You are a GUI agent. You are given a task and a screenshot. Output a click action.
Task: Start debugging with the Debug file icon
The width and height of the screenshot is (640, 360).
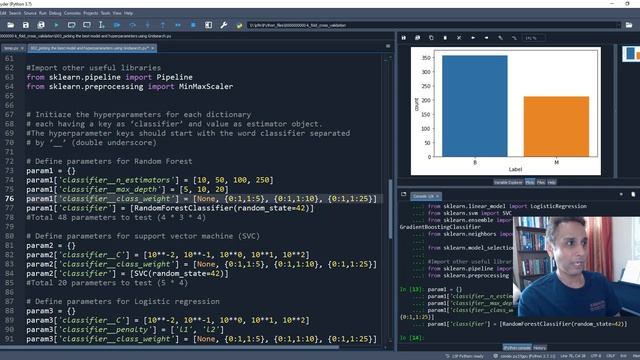click(117, 25)
